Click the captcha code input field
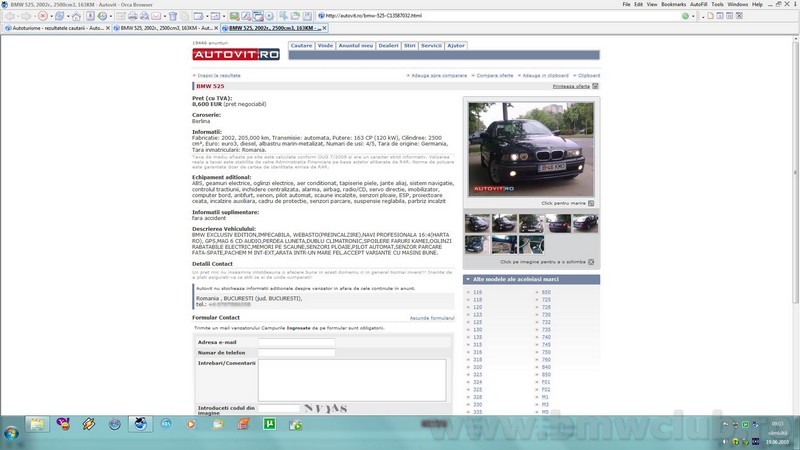800x450 pixels. click(279, 408)
